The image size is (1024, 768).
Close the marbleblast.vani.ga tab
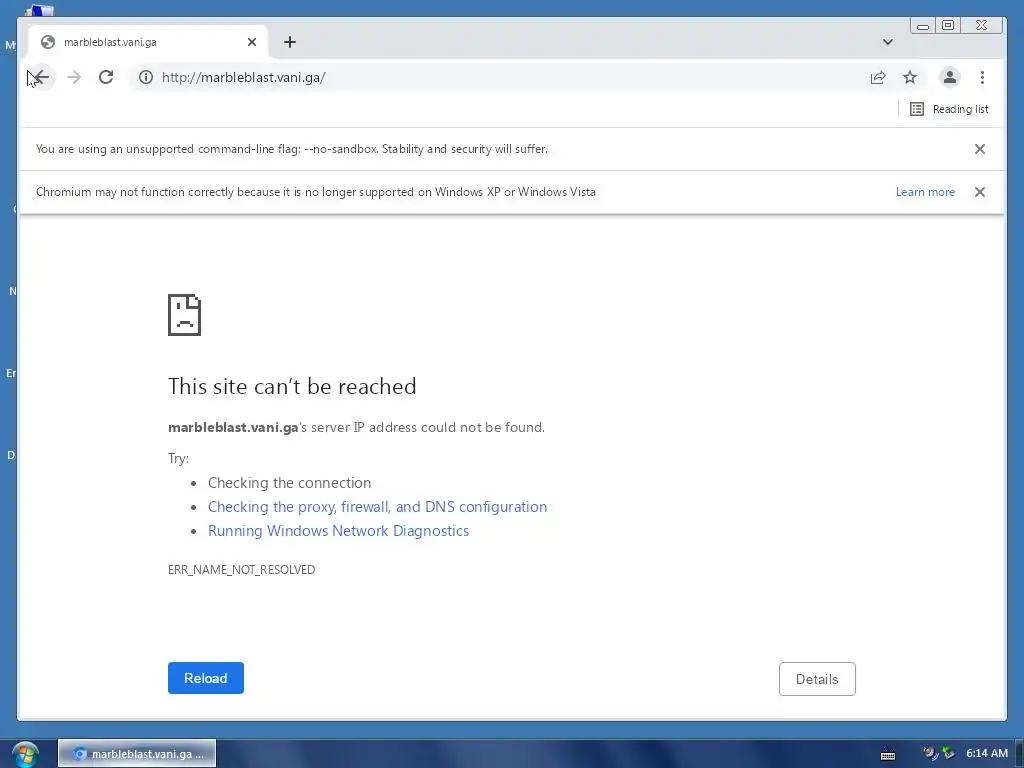pos(252,42)
